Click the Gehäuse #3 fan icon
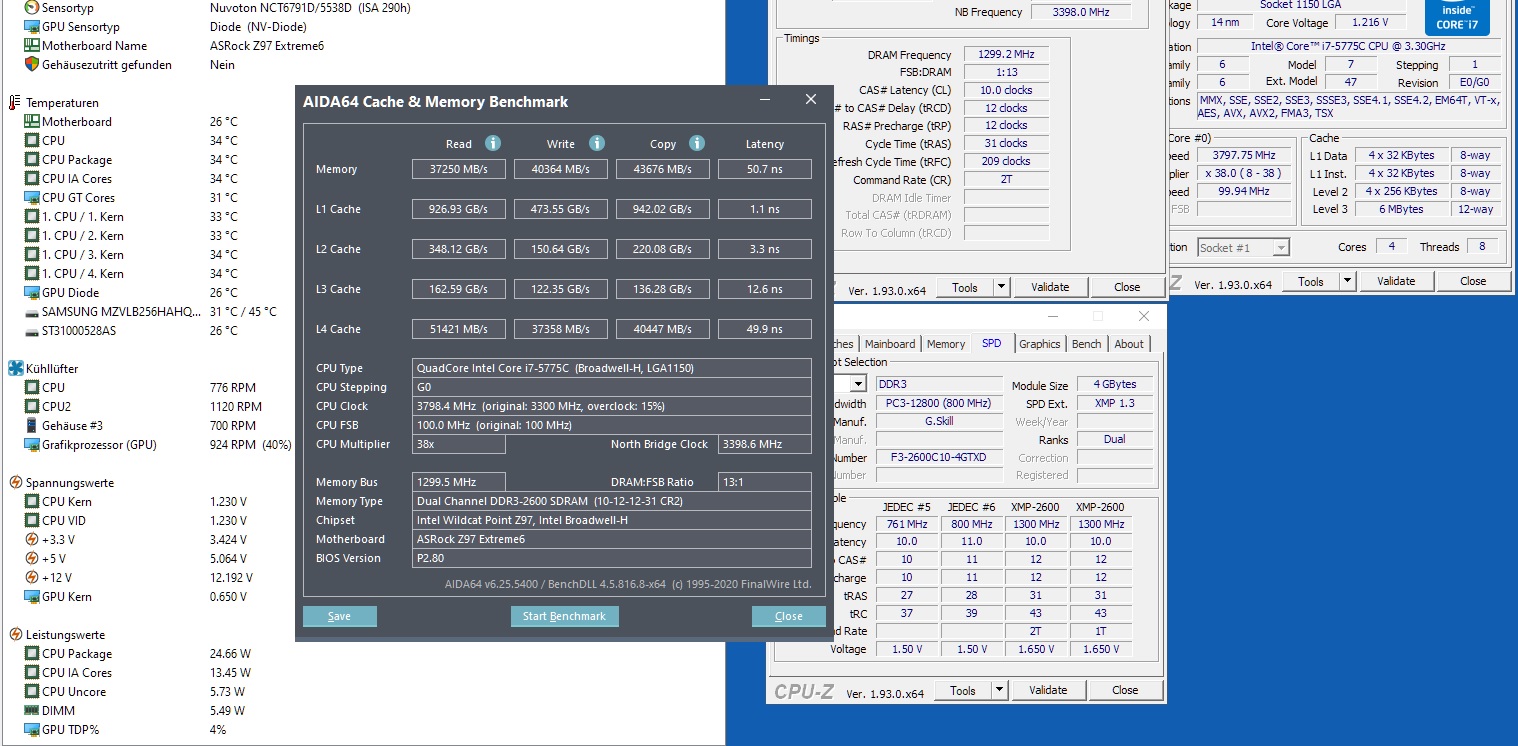The height and width of the screenshot is (746, 1518). pos(32,425)
